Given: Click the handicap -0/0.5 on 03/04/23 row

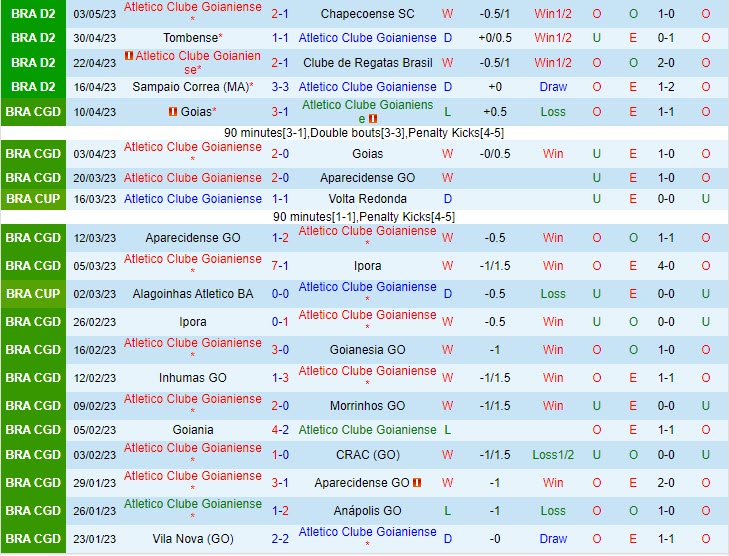Looking at the screenshot, I should 495,154.
